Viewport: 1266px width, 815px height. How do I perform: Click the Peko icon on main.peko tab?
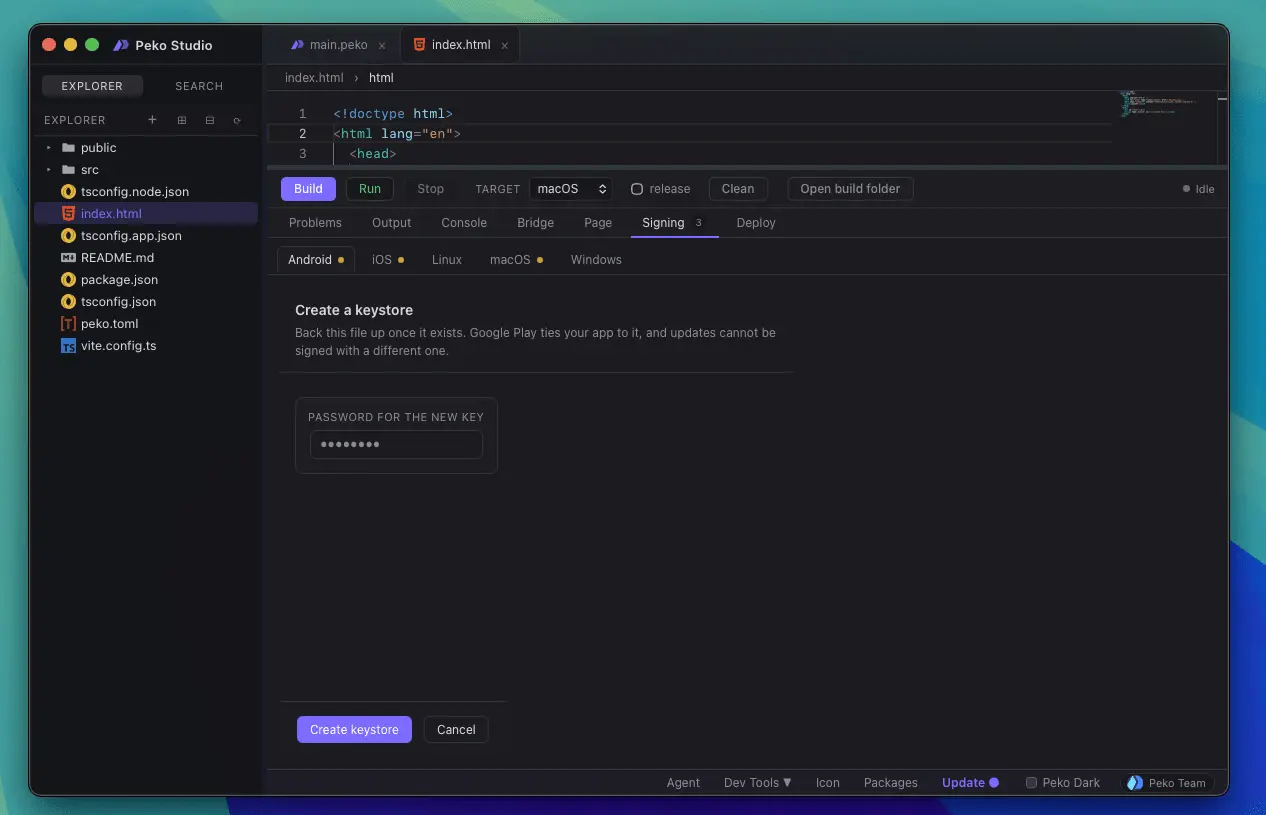[x=297, y=45]
